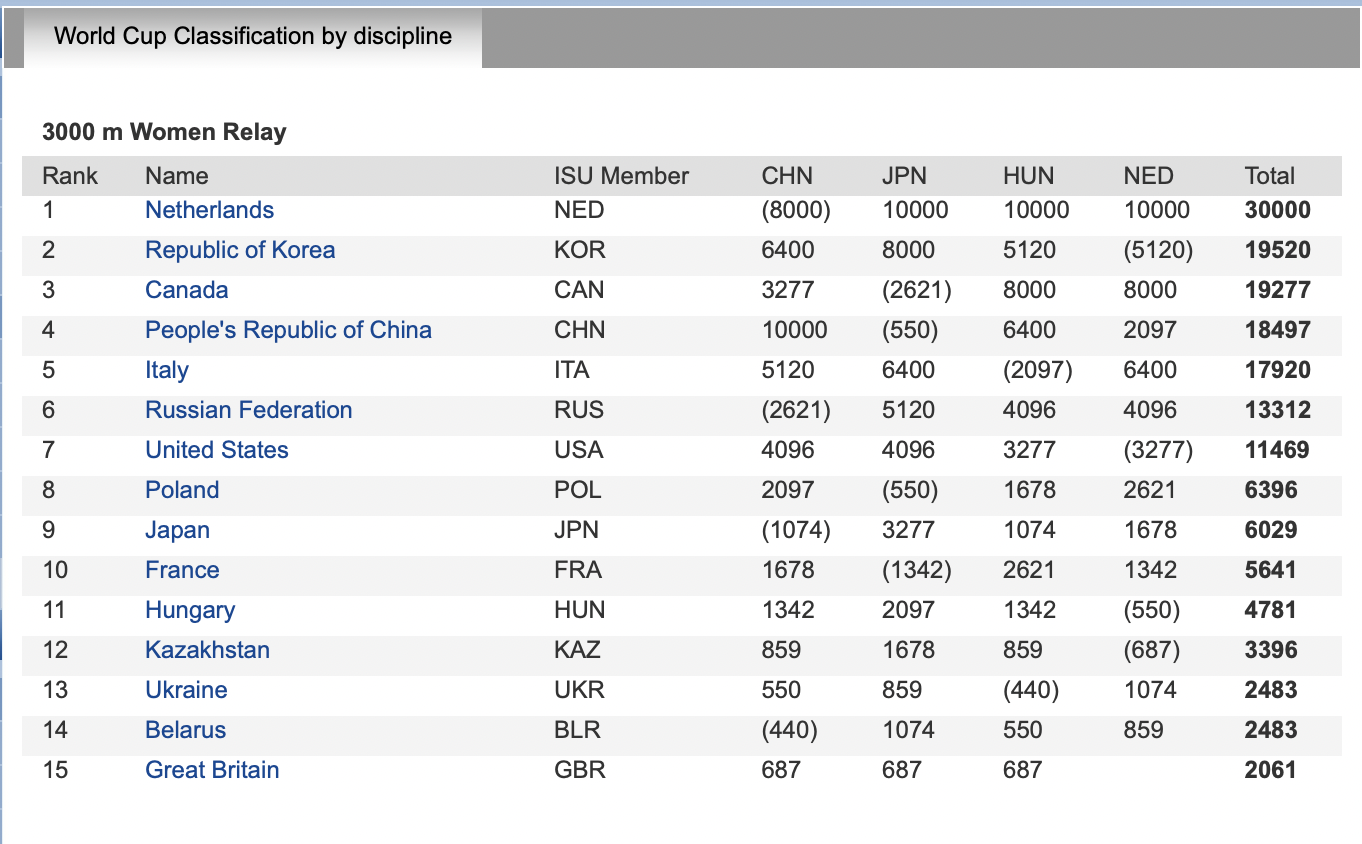Click the Kazakhstan team link
Image resolution: width=1362 pixels, height=844 pixels.
[208, 650]
